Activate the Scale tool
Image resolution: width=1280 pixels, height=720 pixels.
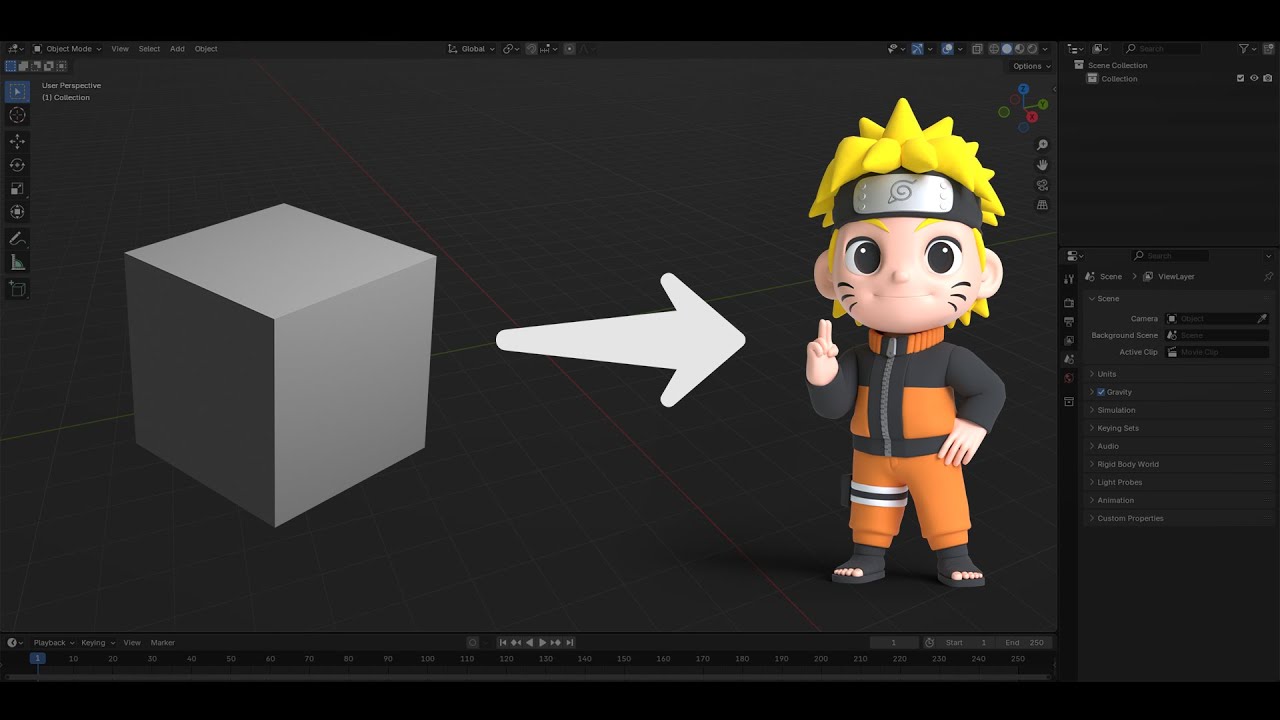click(17, 188)
